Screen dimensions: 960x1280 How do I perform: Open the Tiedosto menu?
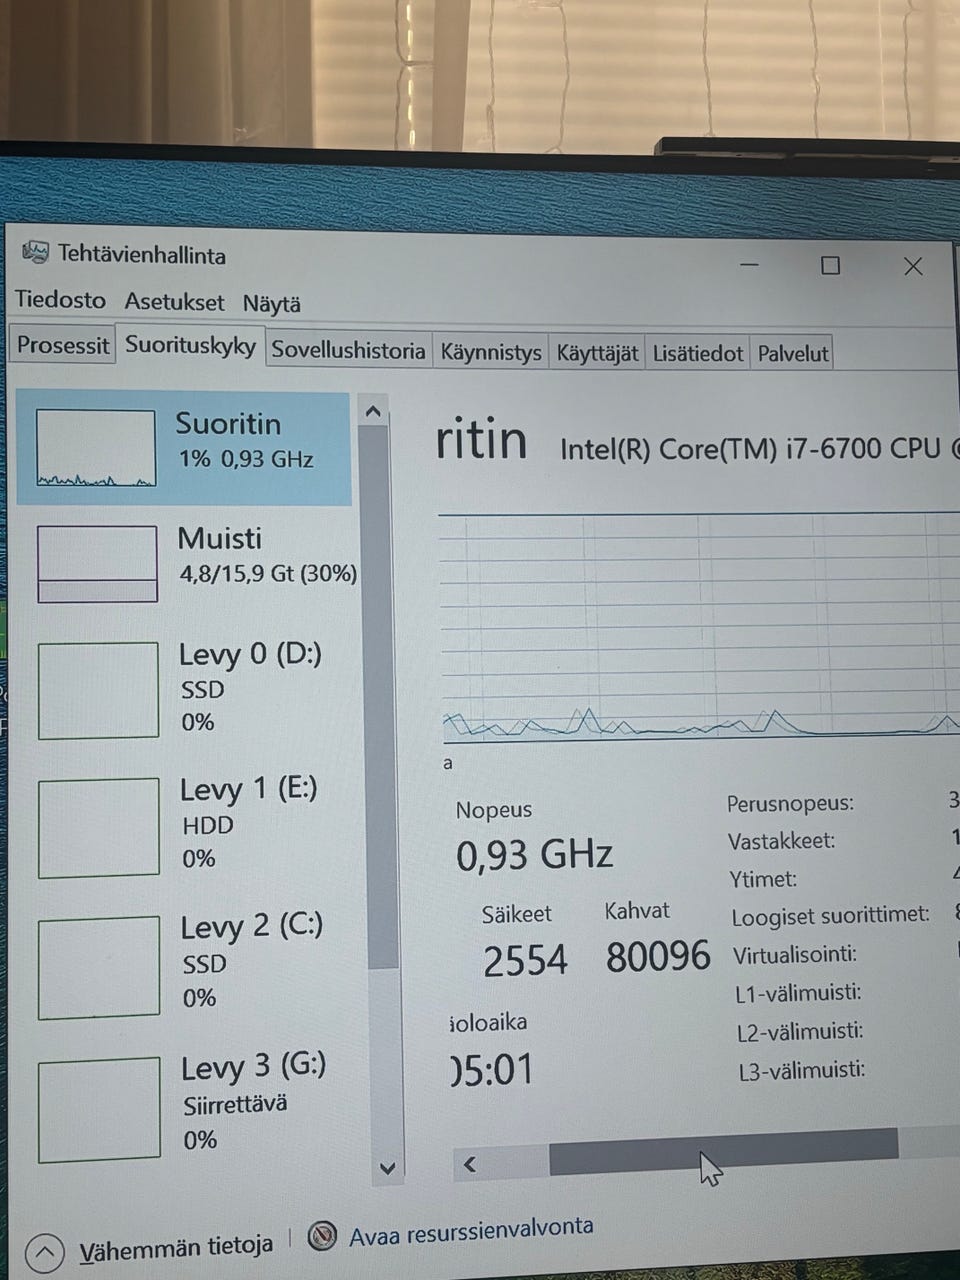(60, 300)
